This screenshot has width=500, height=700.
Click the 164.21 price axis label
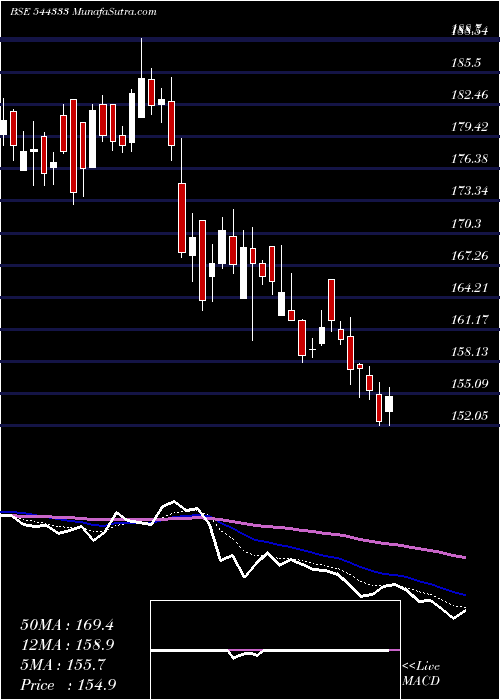coord(469,288)
